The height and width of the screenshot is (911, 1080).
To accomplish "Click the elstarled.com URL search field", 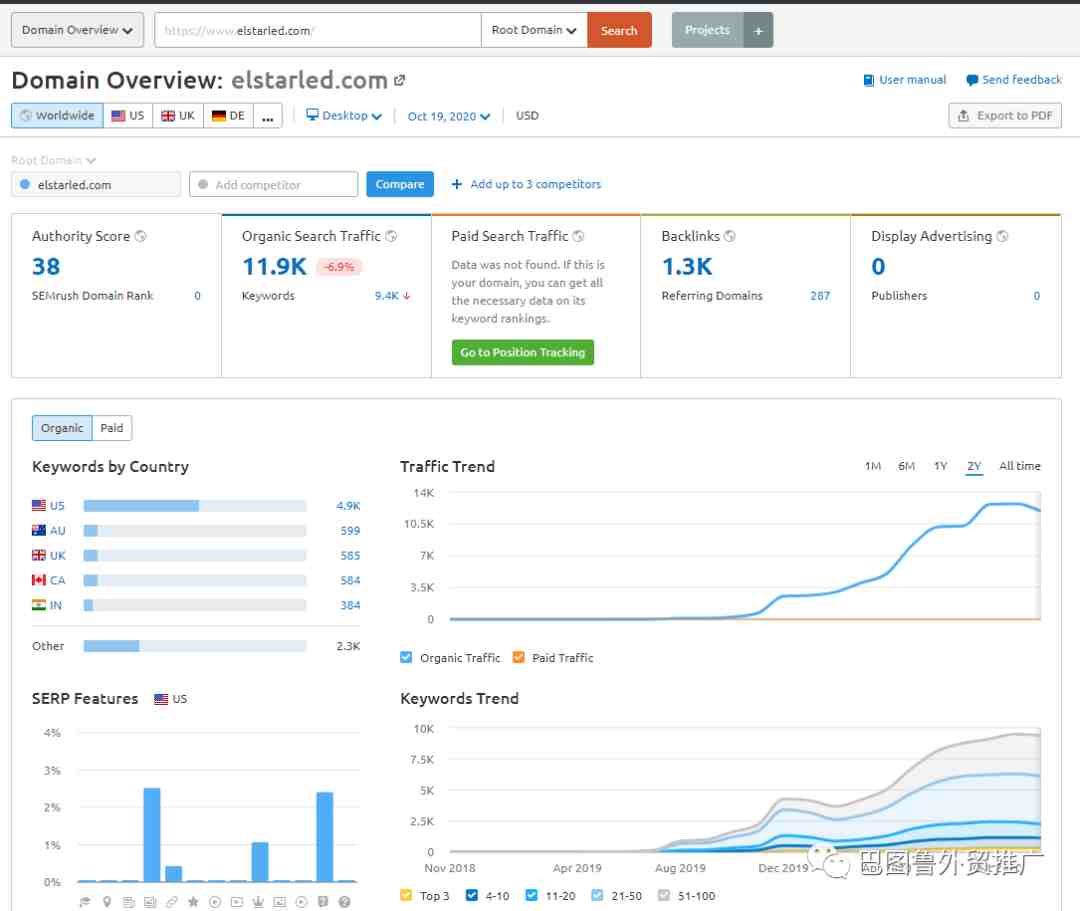I will pos(318,30).
